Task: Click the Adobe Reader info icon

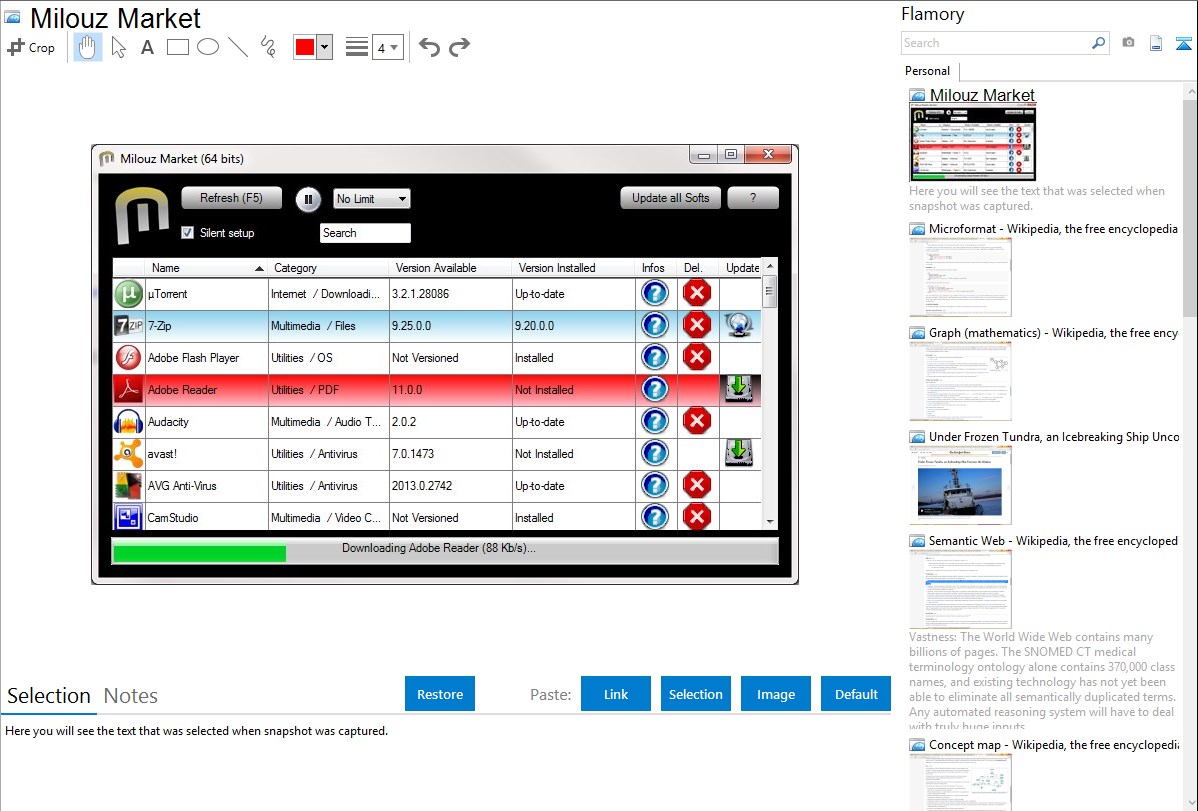Action: tap(655, 389)
